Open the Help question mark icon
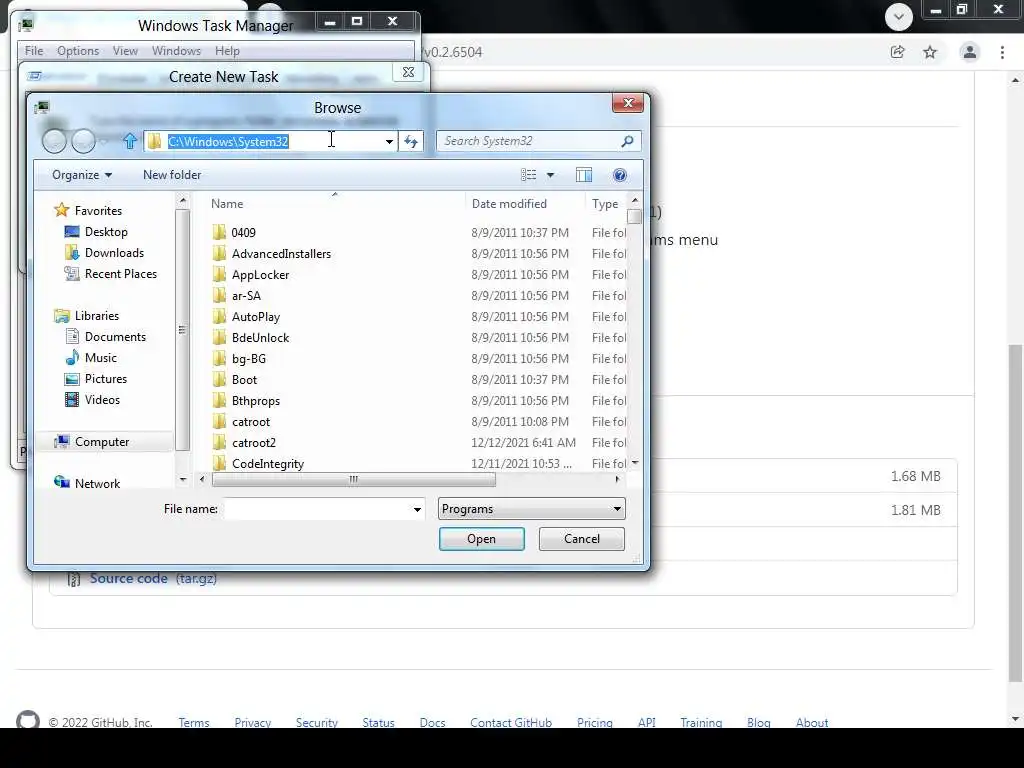This screenshot has height=768, width=1024. point(620,174)
